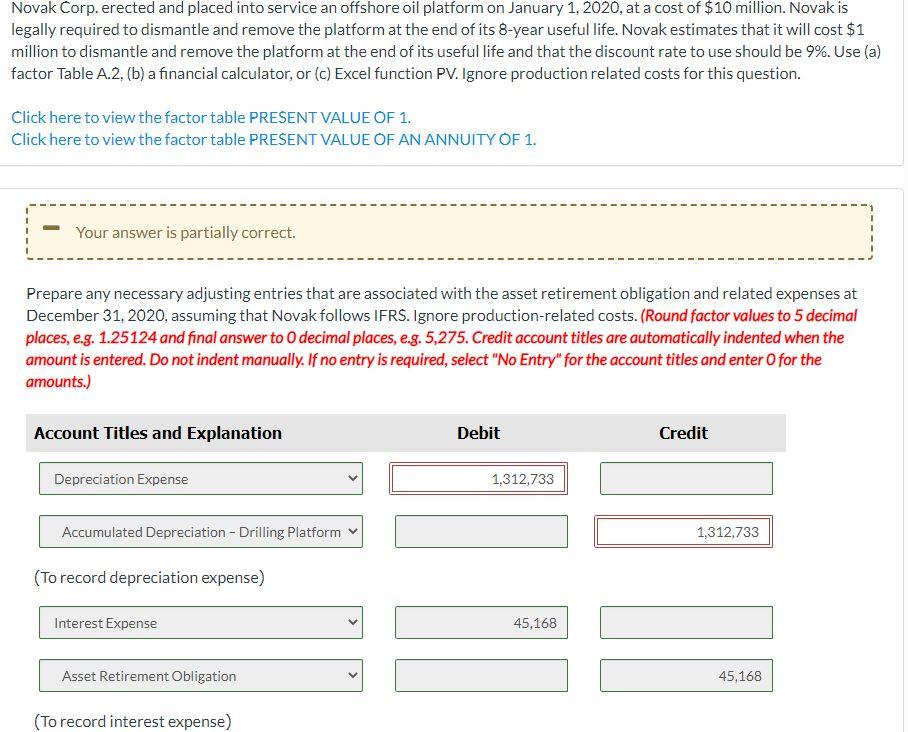Click empty credit field in Interest Expense row

(685, 622)
